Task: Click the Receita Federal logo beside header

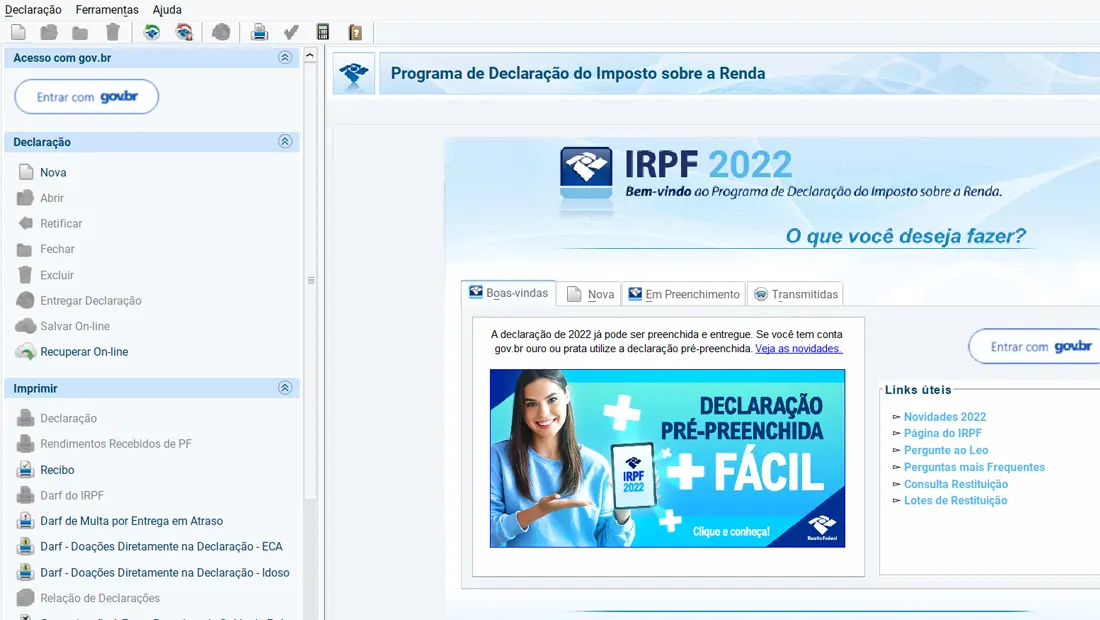Action: [x=354, y=74]
